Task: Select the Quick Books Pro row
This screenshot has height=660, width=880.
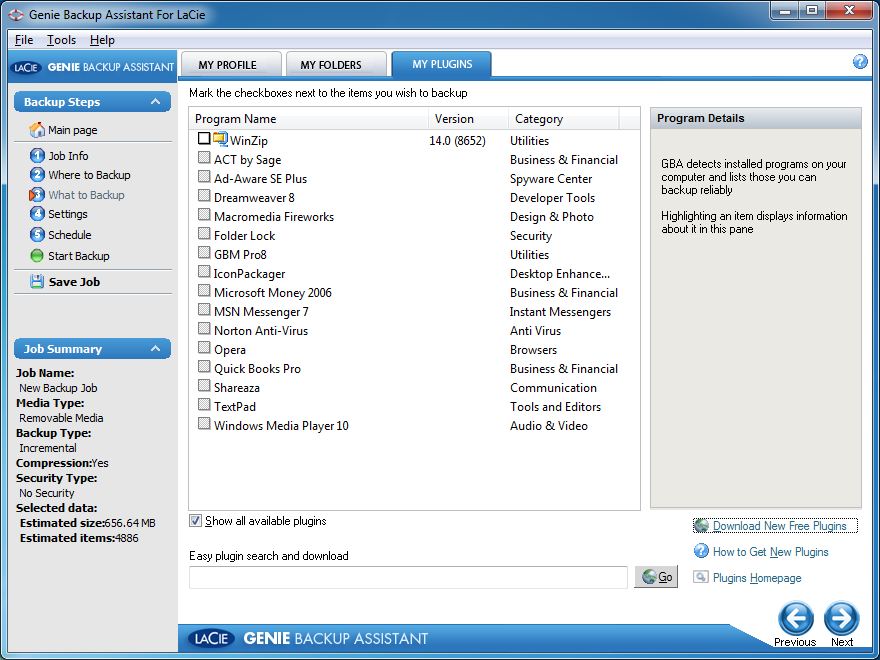Action: (x=414, y=369)
